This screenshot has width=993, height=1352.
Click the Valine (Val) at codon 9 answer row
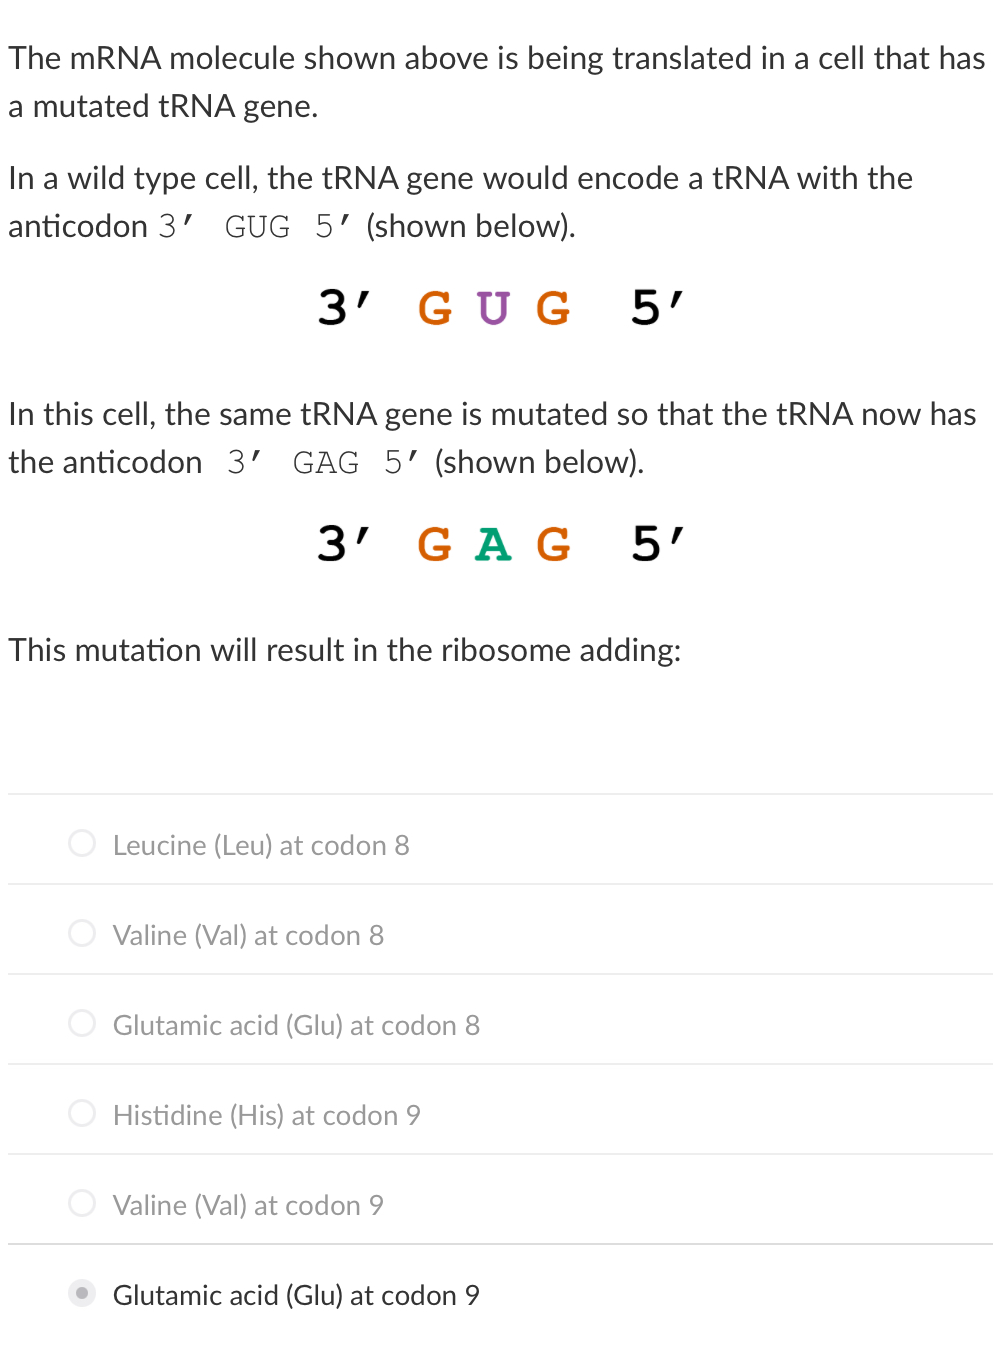pyautogui.click(x=248, y=1205)
